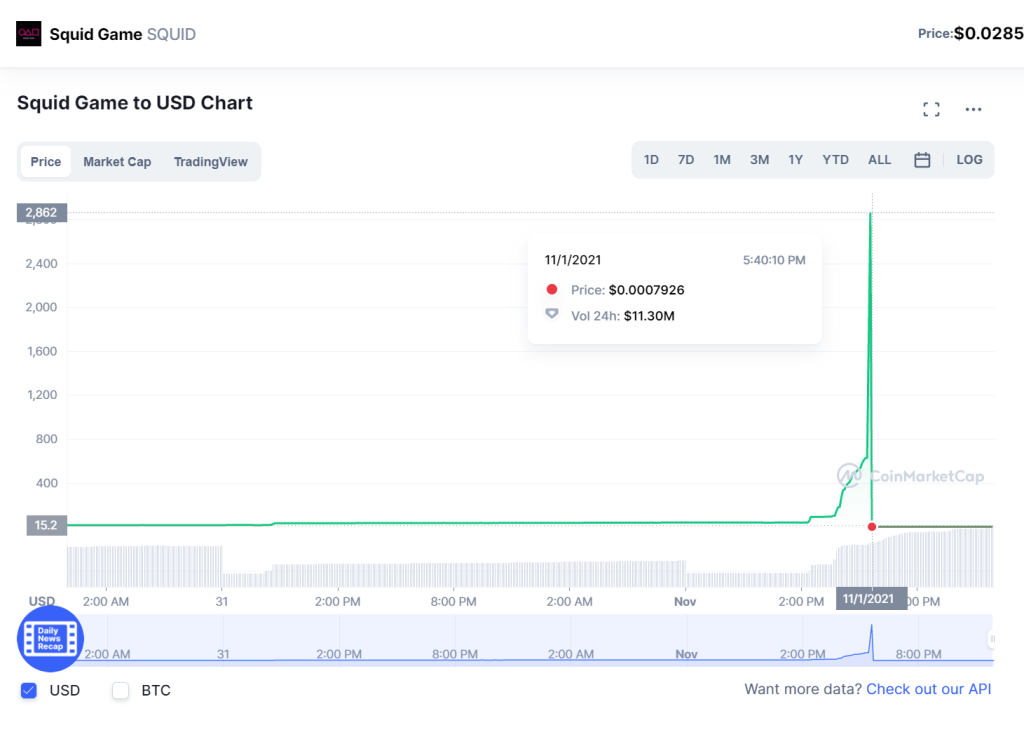Set chart range to 1Y
The height and width of the screenshot is (732, 1024).
click(795, 160)
